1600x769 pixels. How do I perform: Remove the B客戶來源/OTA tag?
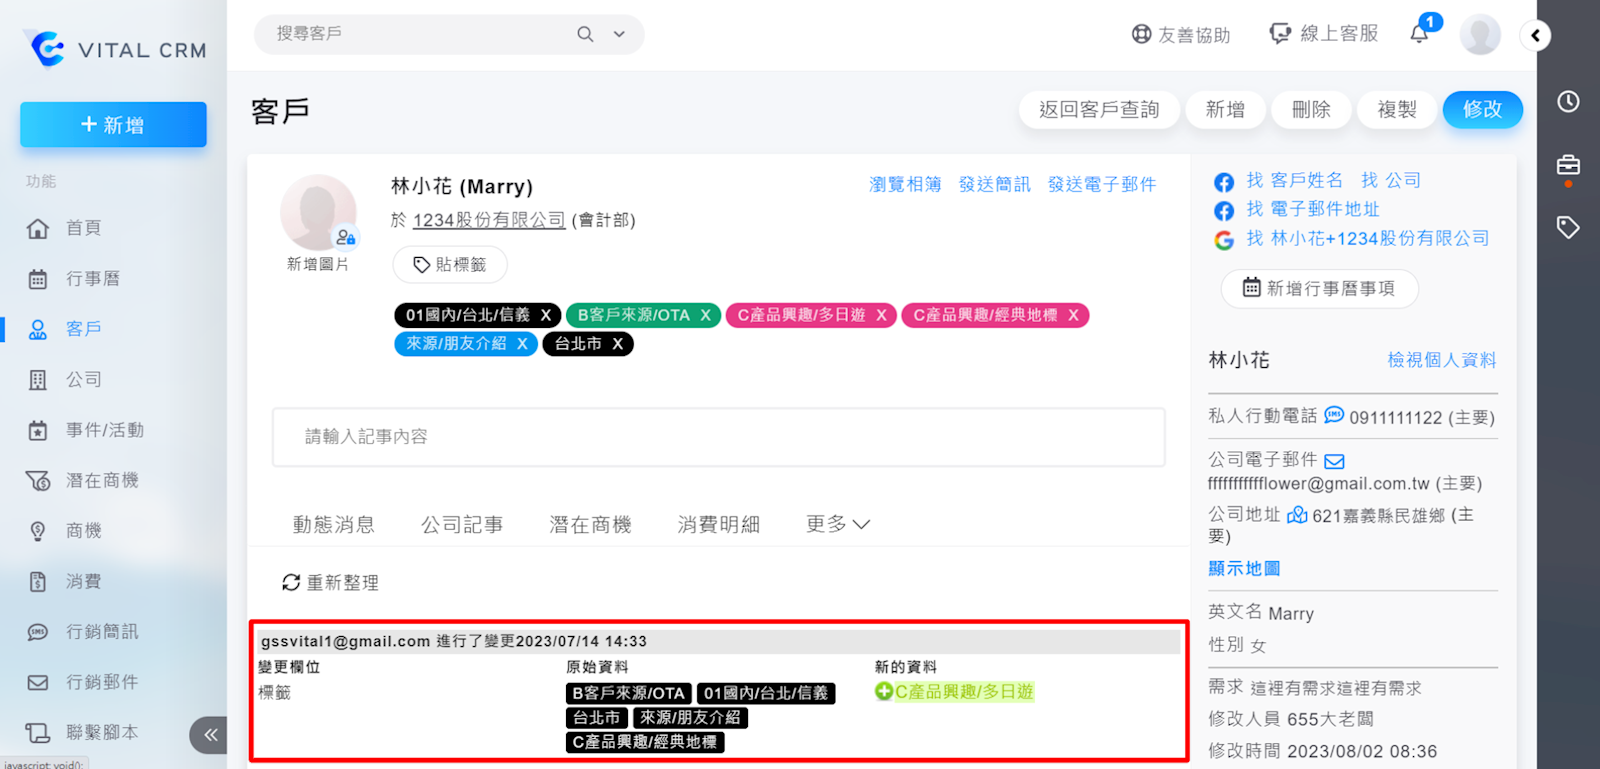(705, 315)
